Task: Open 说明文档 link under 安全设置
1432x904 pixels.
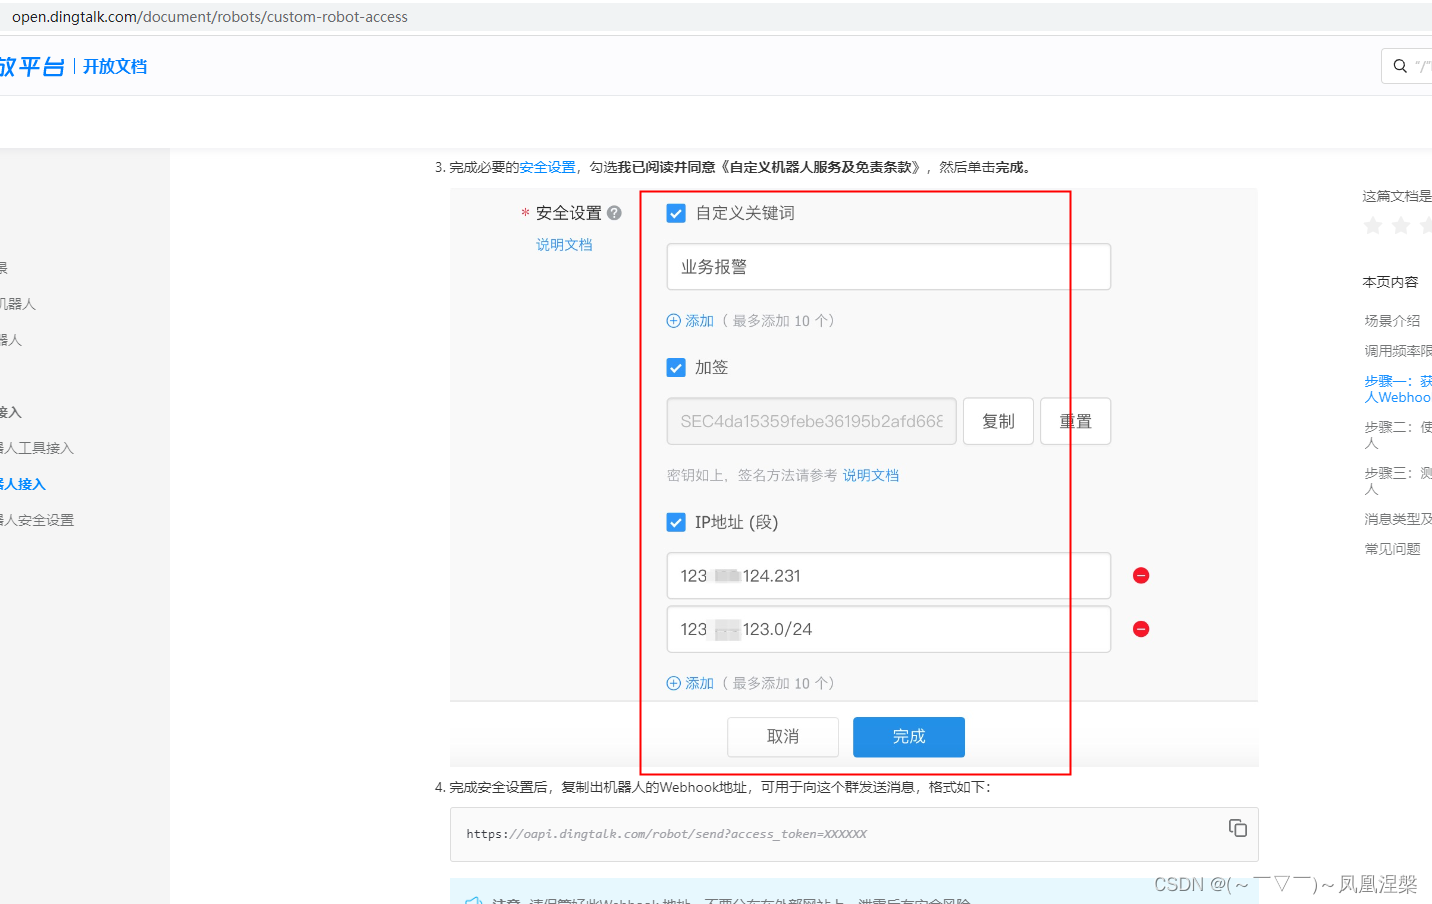Action: point(564,245)
